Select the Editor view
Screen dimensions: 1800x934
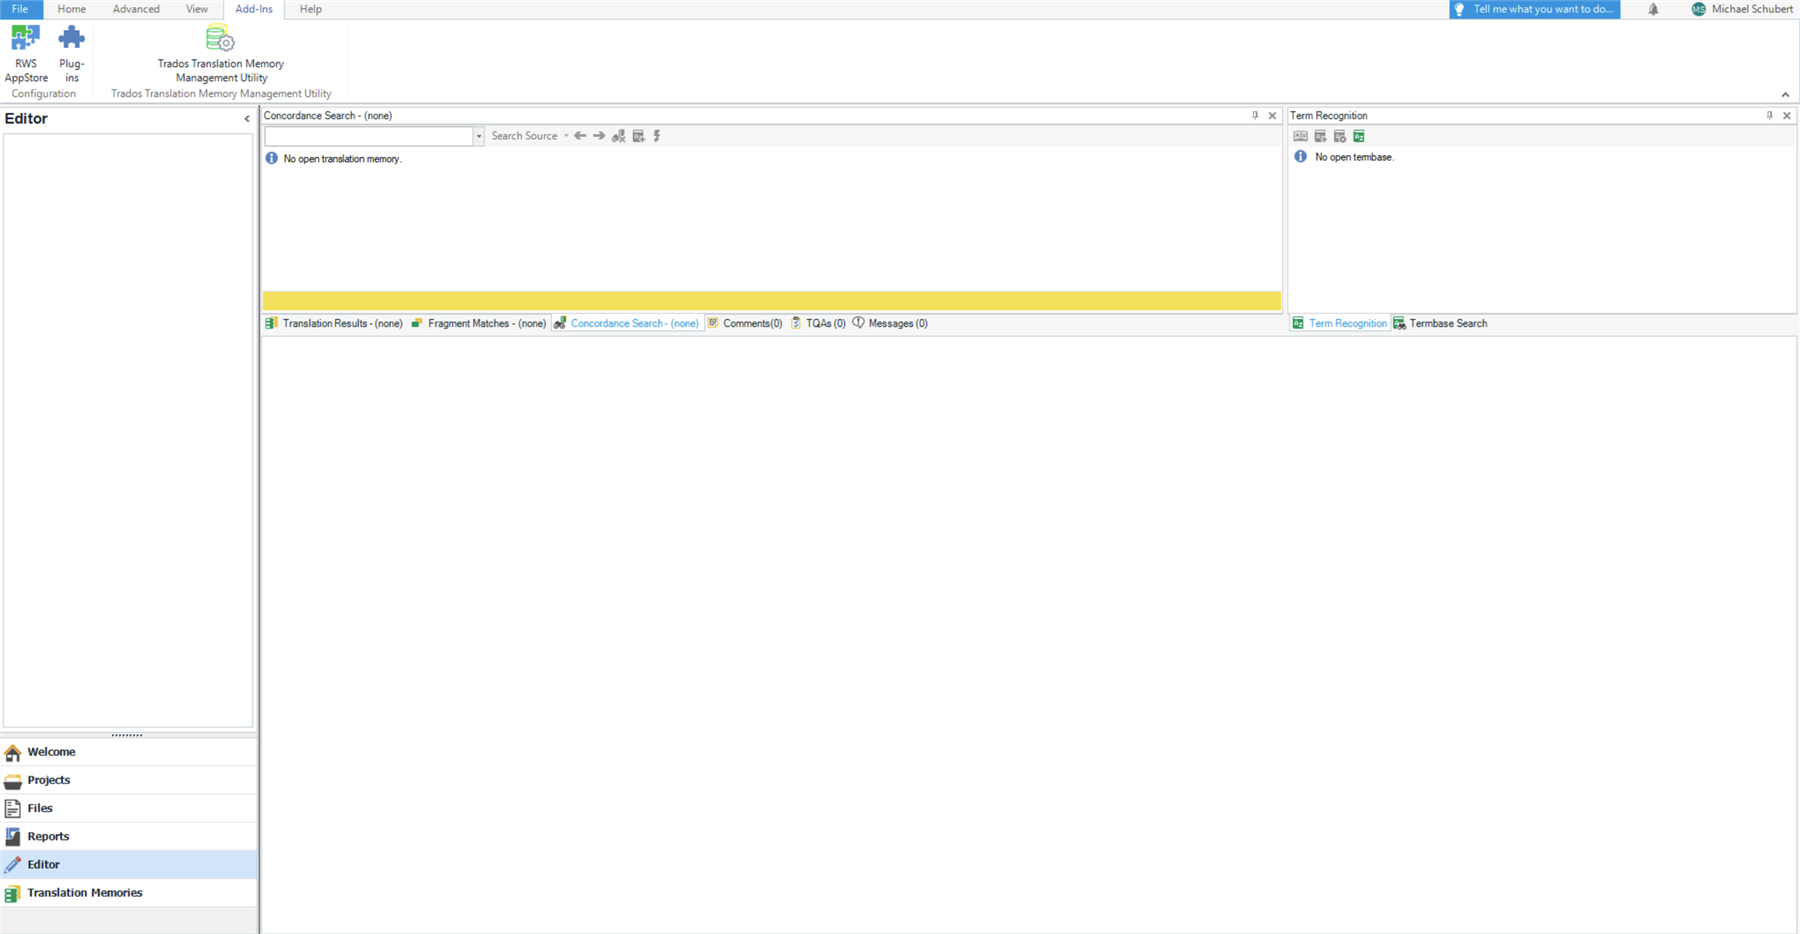point(128,864)
